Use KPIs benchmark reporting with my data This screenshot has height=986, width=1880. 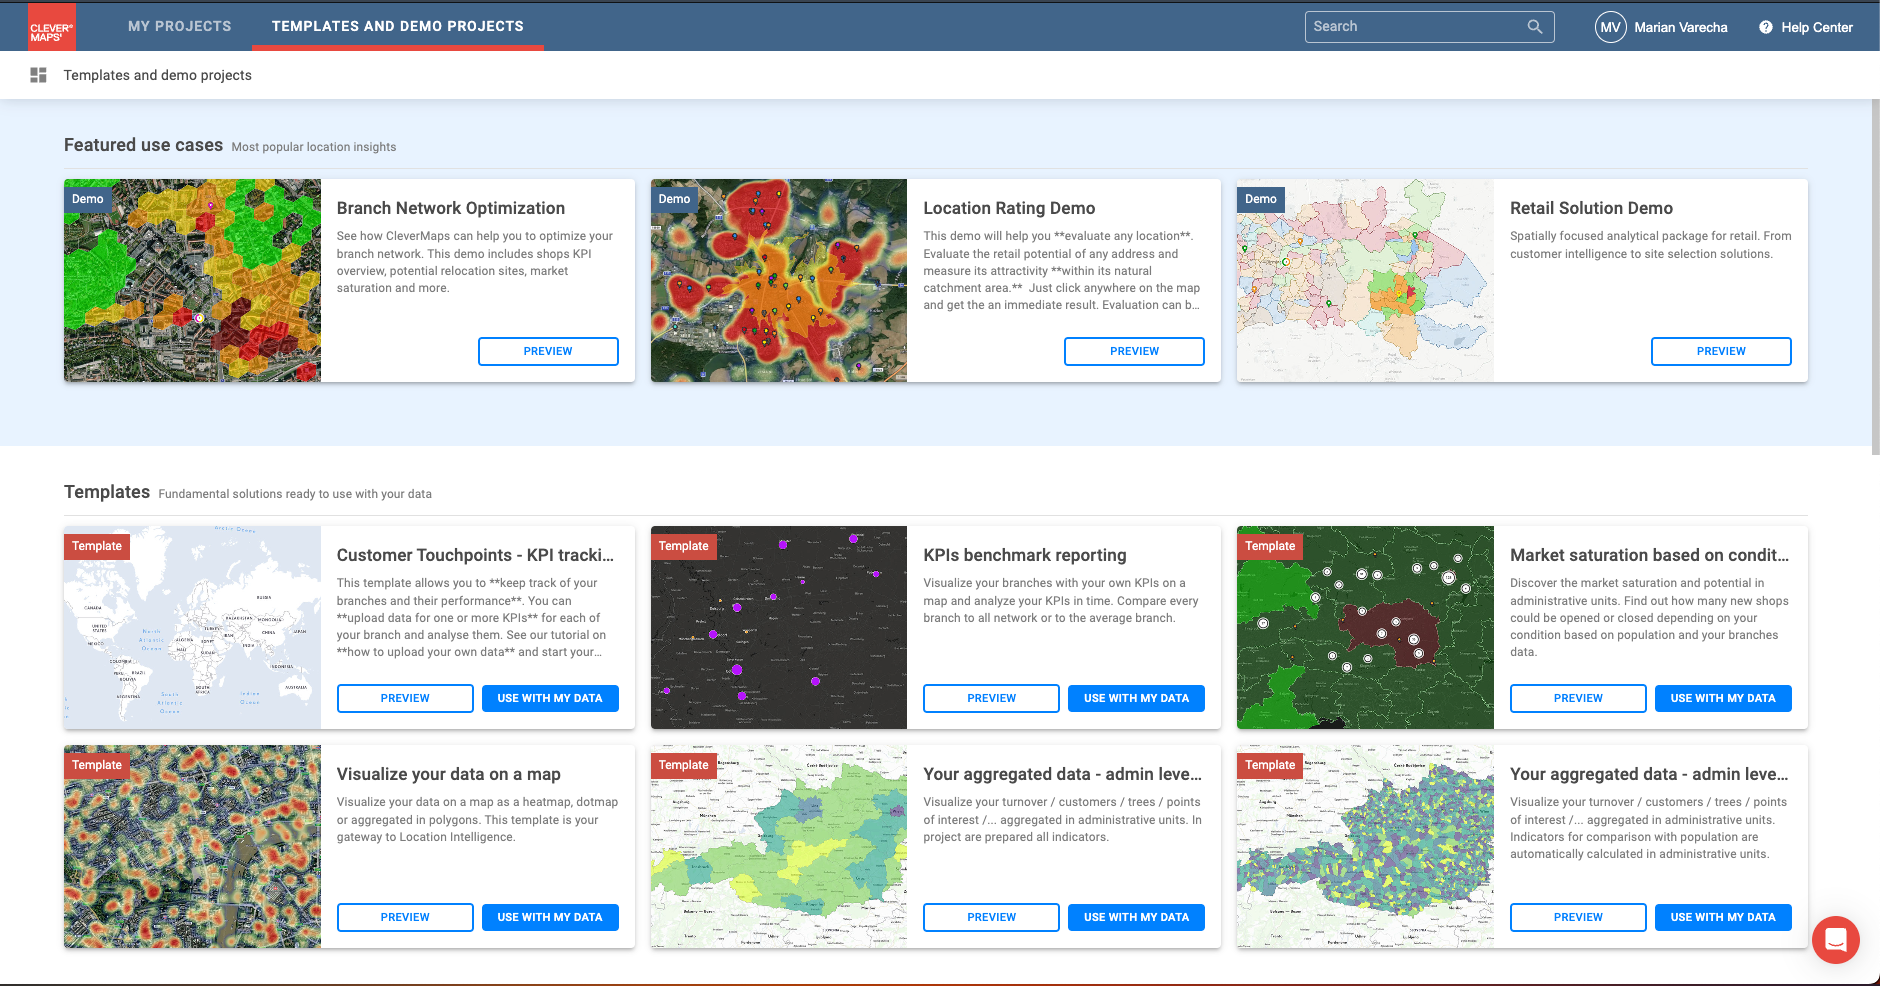click(x=1136, y=698)
